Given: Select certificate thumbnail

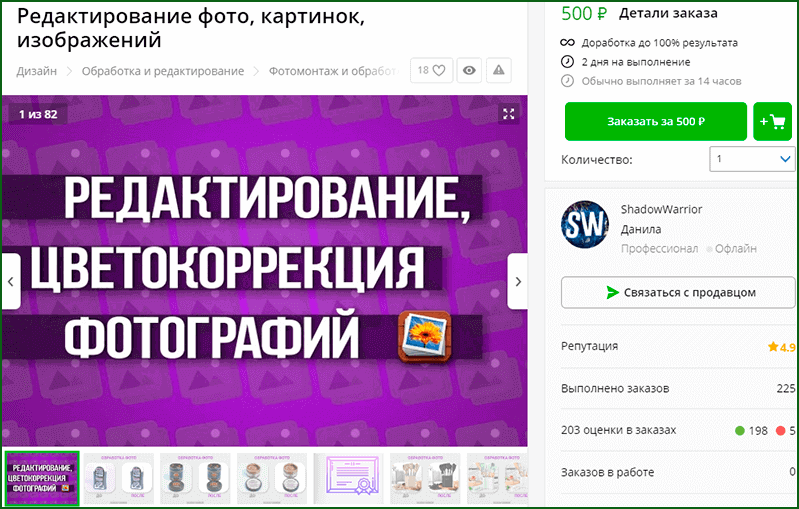Looking at the screenshot, I should coord(349,478).
